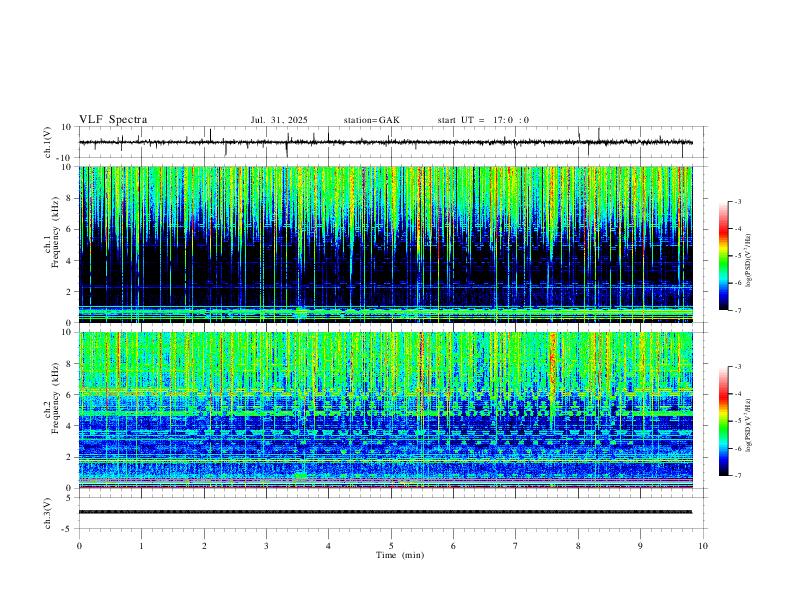792x612 pixels.
Task: Click the ch.1 spectrogram color bar
Action: tap(724, 256)
